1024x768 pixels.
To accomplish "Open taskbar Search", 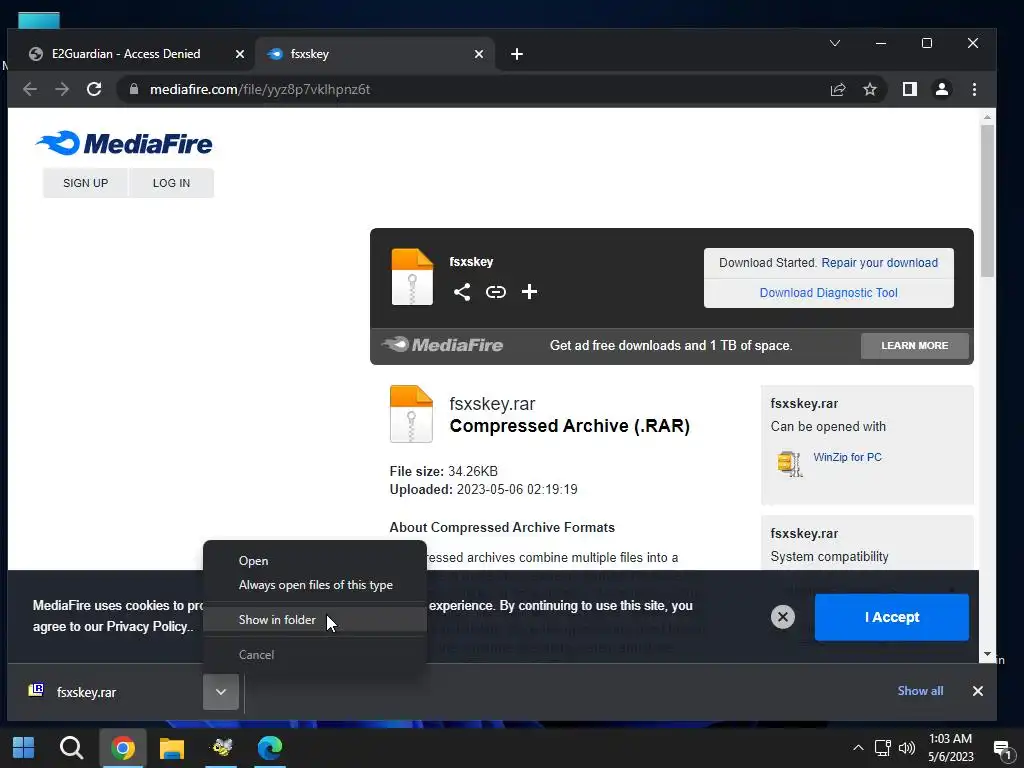I will [72, 748].
